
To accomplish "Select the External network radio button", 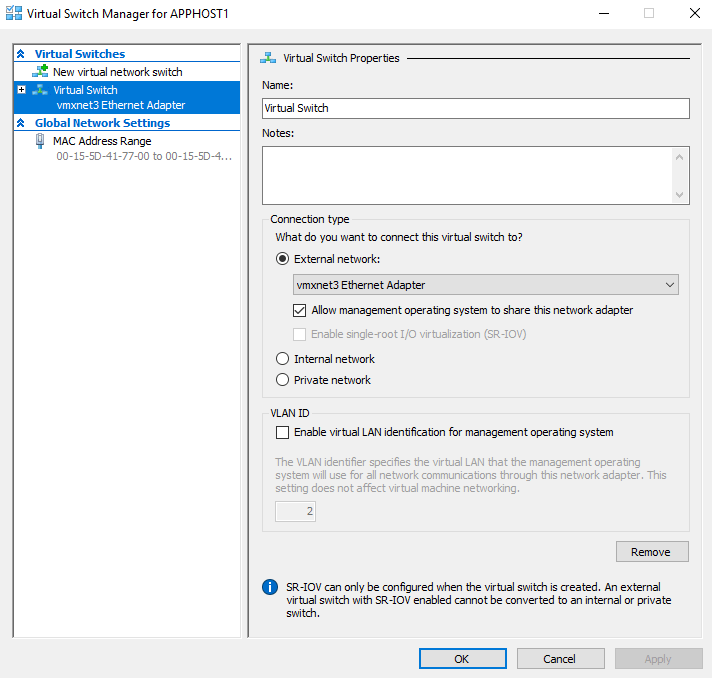I will (282, 259).
